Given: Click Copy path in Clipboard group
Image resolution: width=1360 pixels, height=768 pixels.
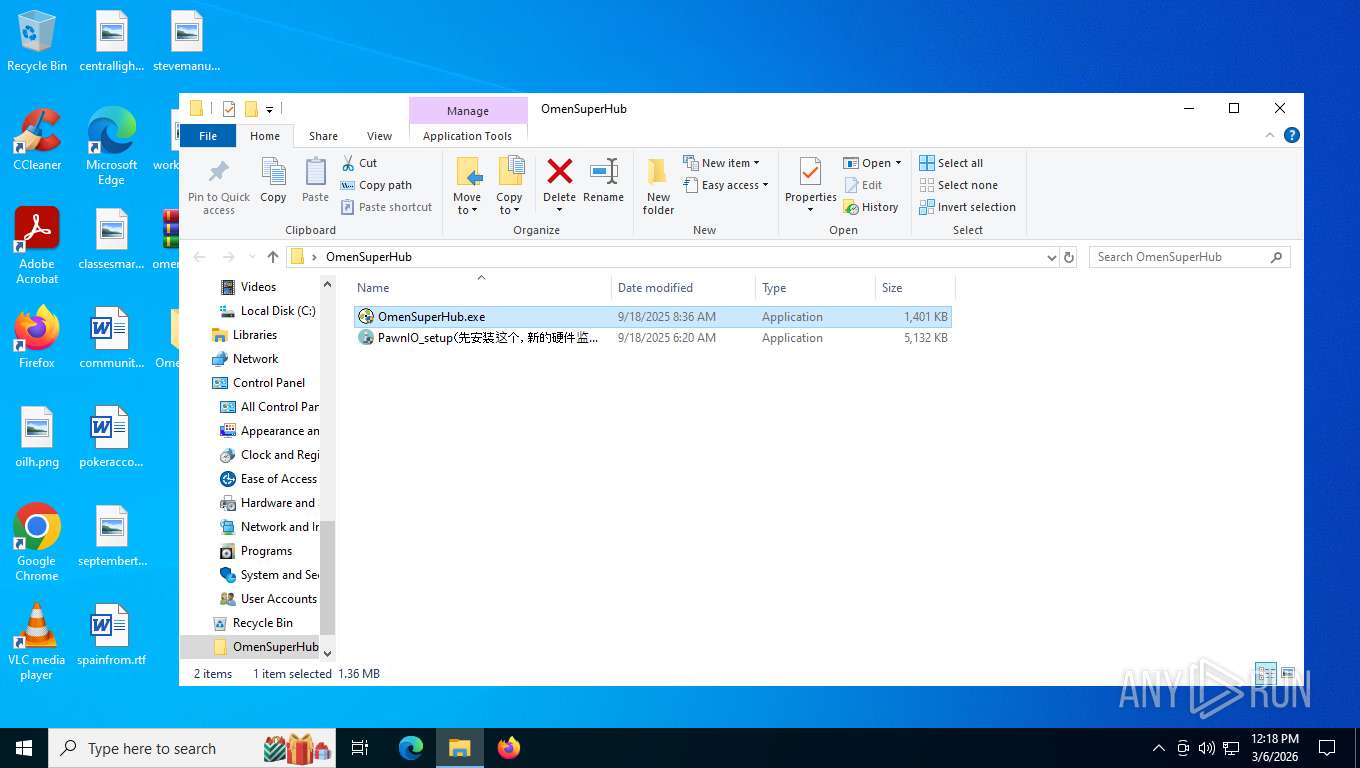Looking at the screenshot, I should [376, 185].
